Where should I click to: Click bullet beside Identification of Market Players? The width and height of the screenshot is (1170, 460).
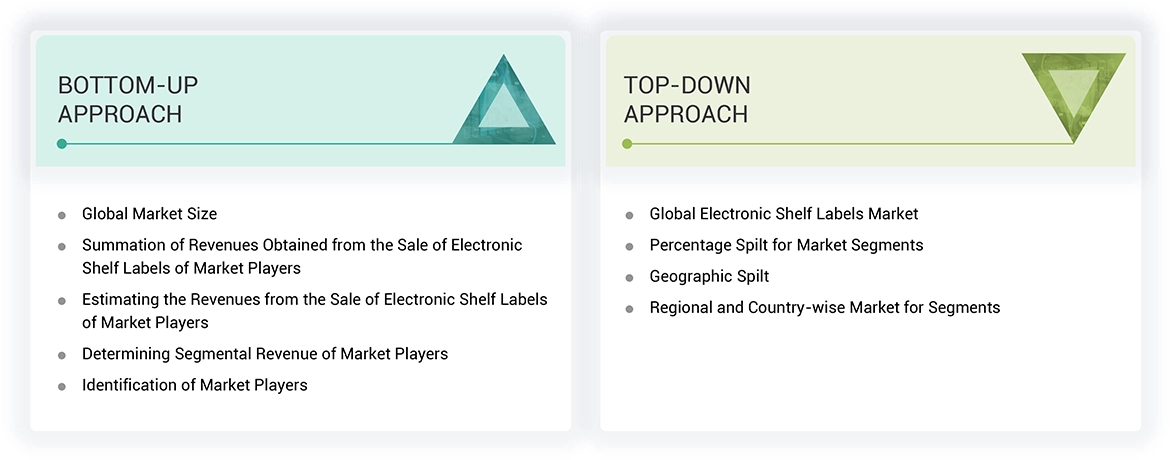[x=62, y=386]
